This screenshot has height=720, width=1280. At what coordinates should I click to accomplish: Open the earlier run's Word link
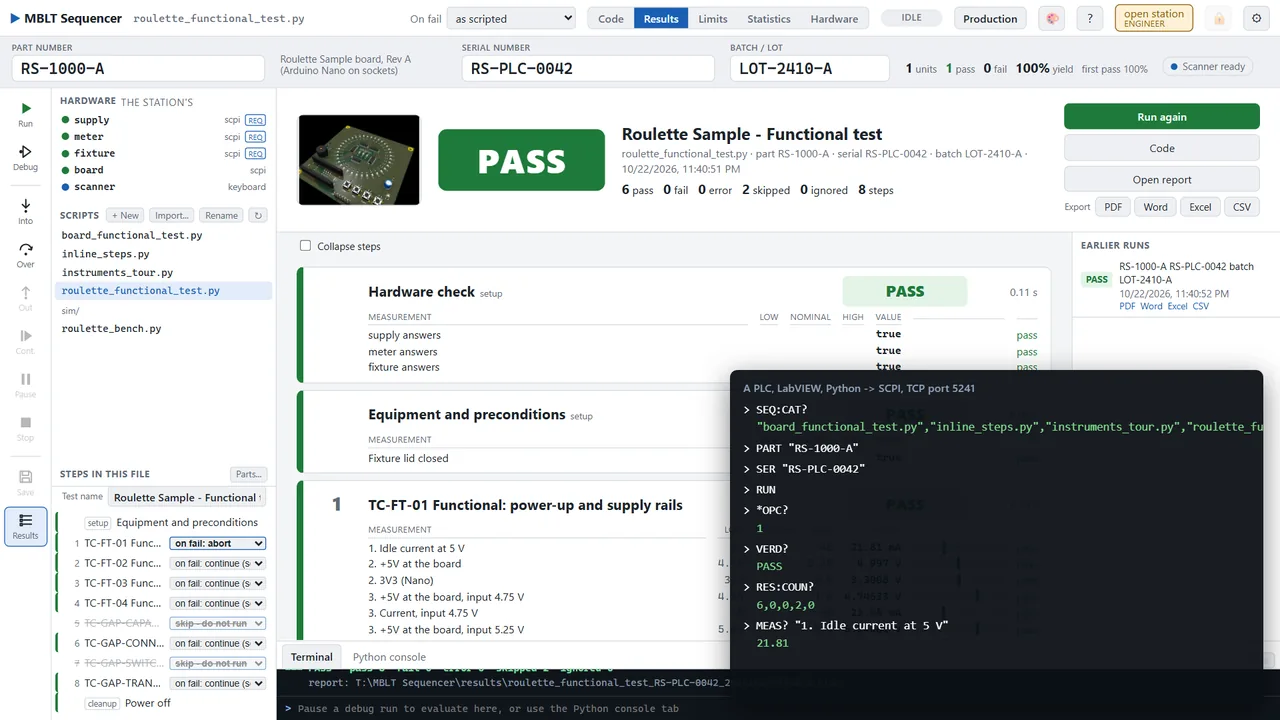1151,306
